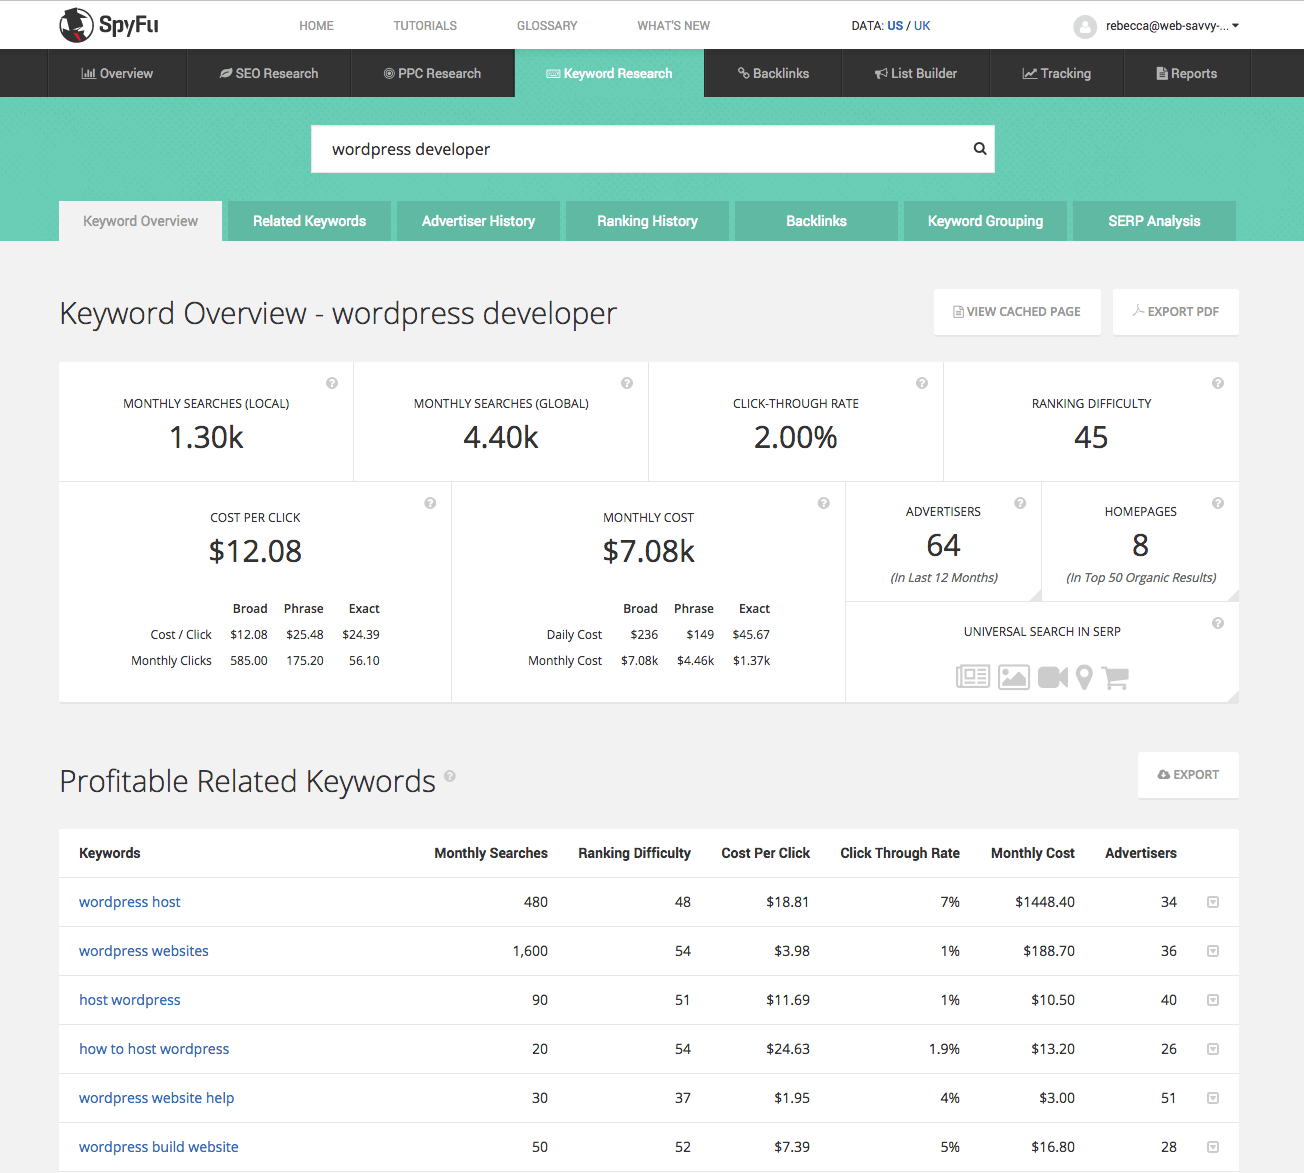Click help icon for Cost Per Click
The width and height of the screenshot is (1304, 1173).
pyautogui.click(x=430, y=503)
